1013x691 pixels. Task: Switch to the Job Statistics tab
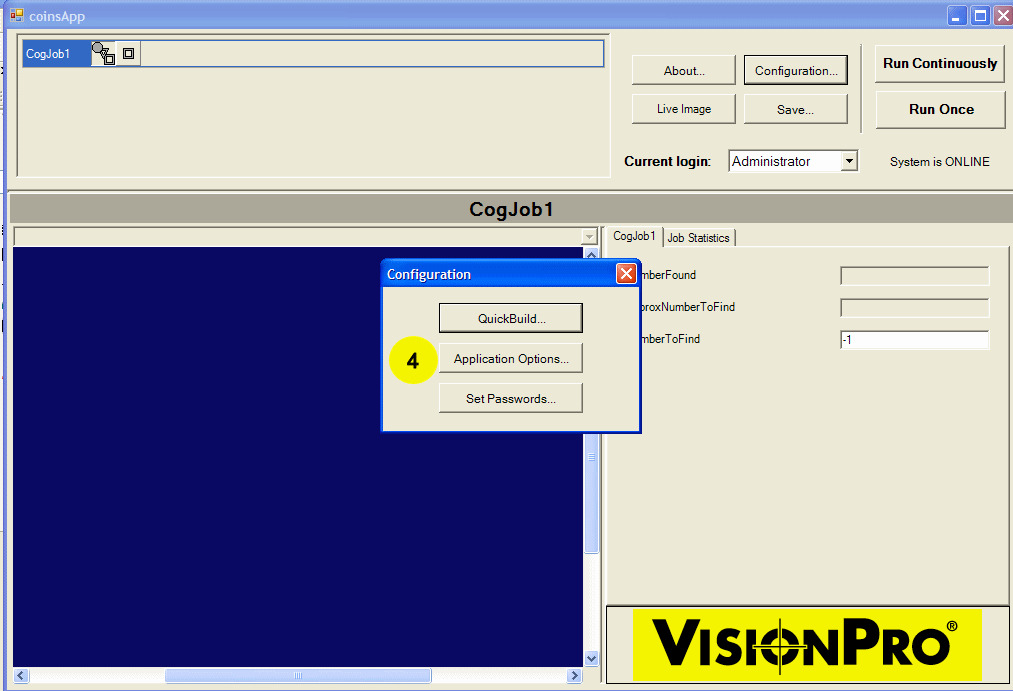point(699,238)
